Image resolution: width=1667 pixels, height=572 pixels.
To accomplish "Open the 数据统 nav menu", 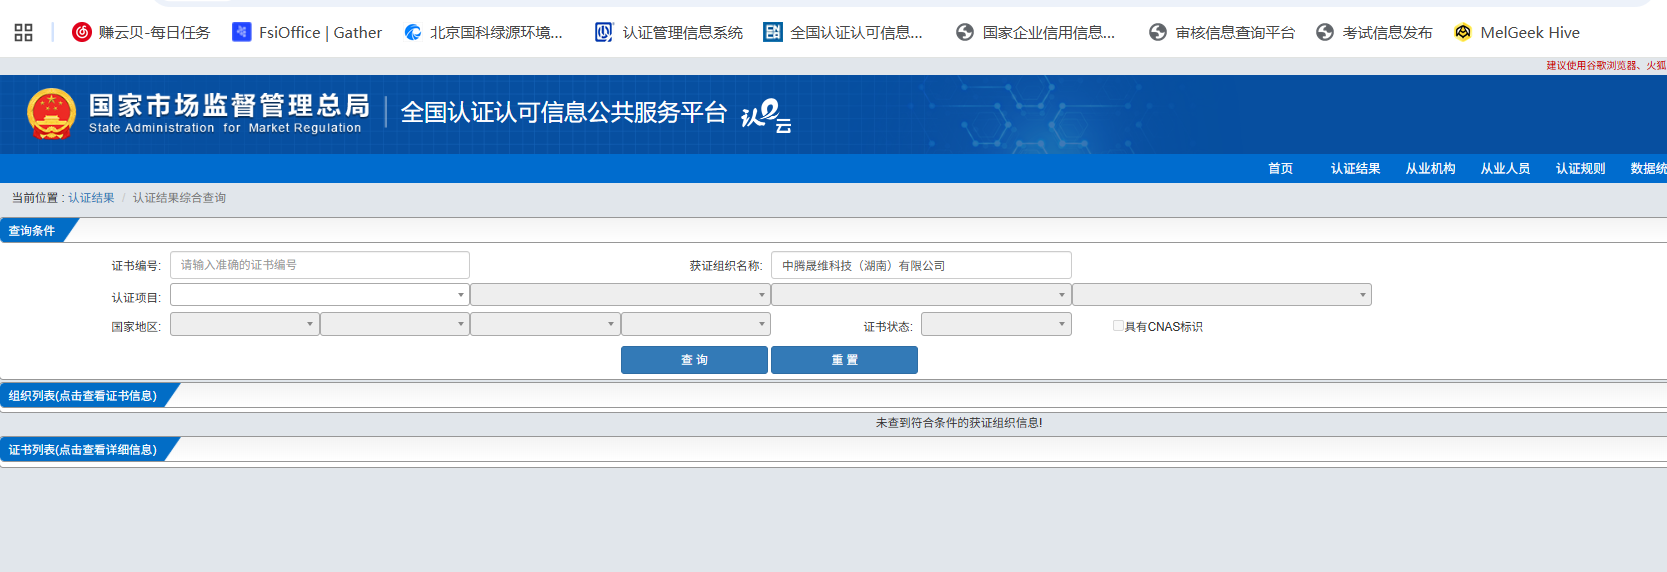I will [x=1648, y=168].
